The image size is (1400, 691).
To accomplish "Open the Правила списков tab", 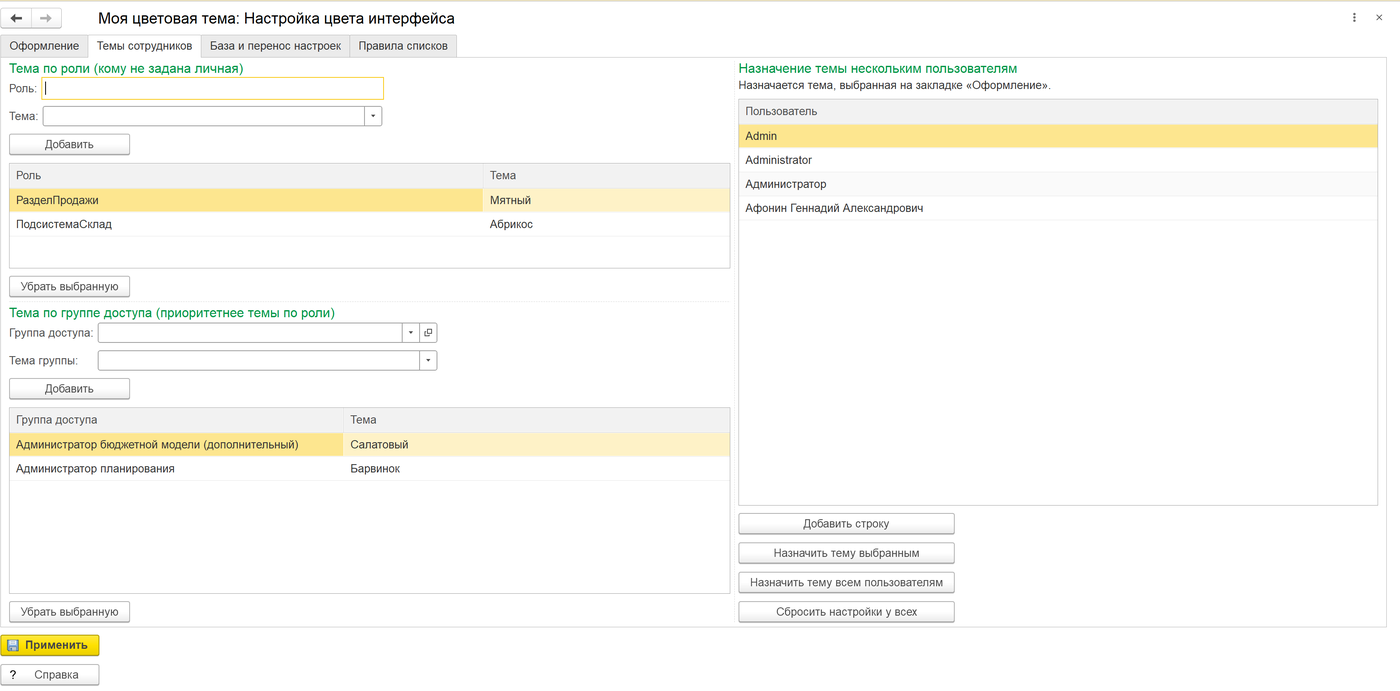I will pyautogui.click(x=403, y=46).
